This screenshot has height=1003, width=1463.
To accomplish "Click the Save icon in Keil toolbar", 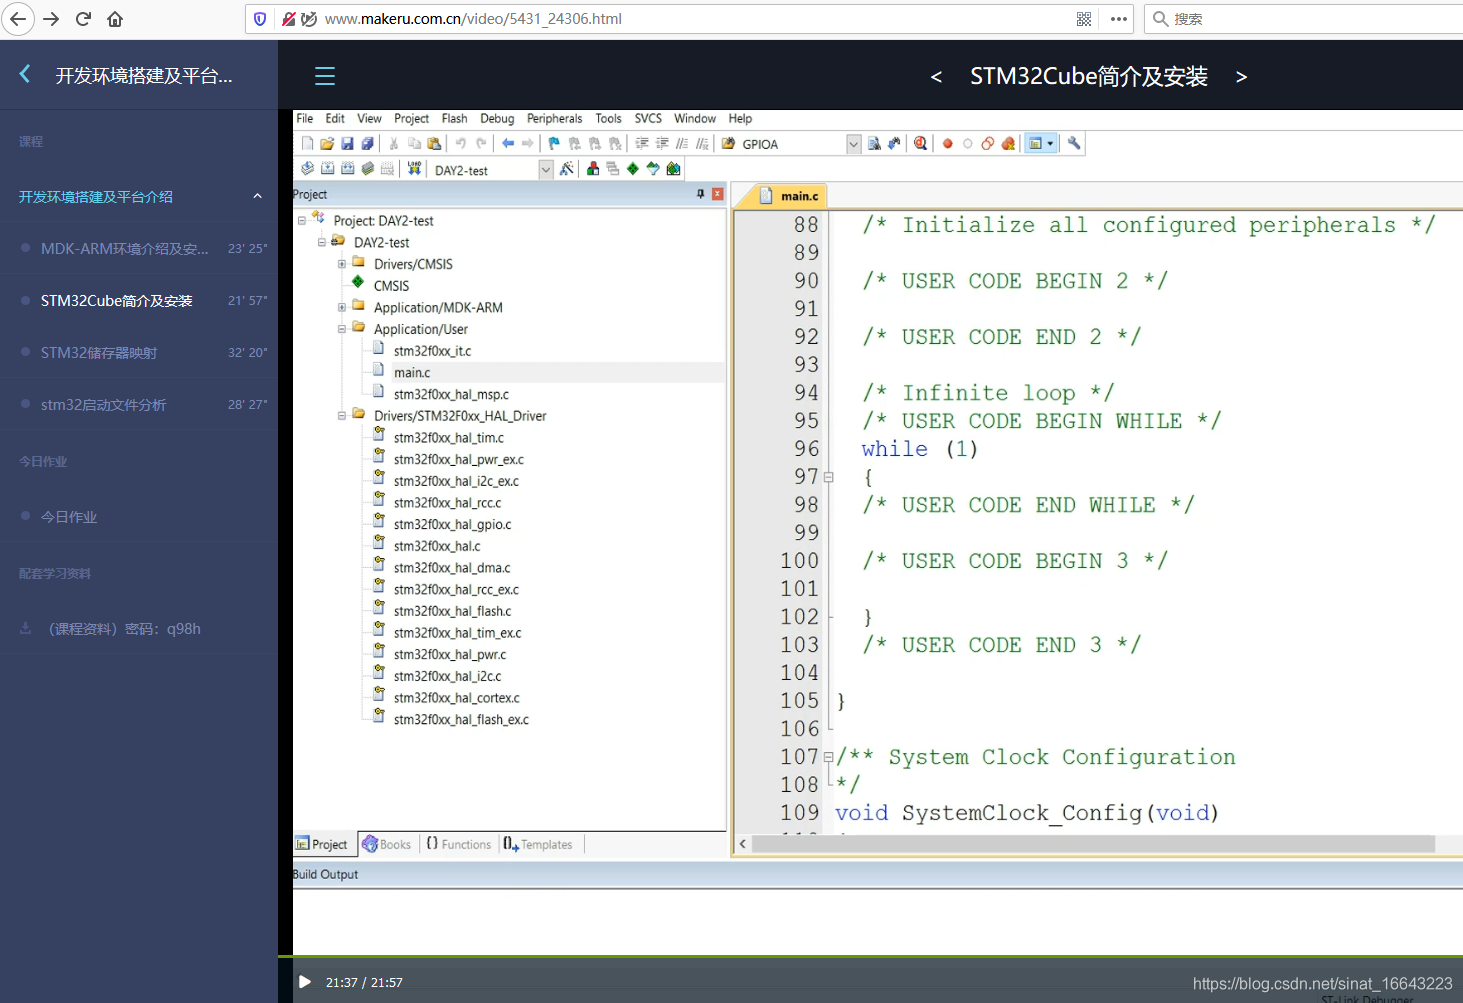I will click(347, 143).
